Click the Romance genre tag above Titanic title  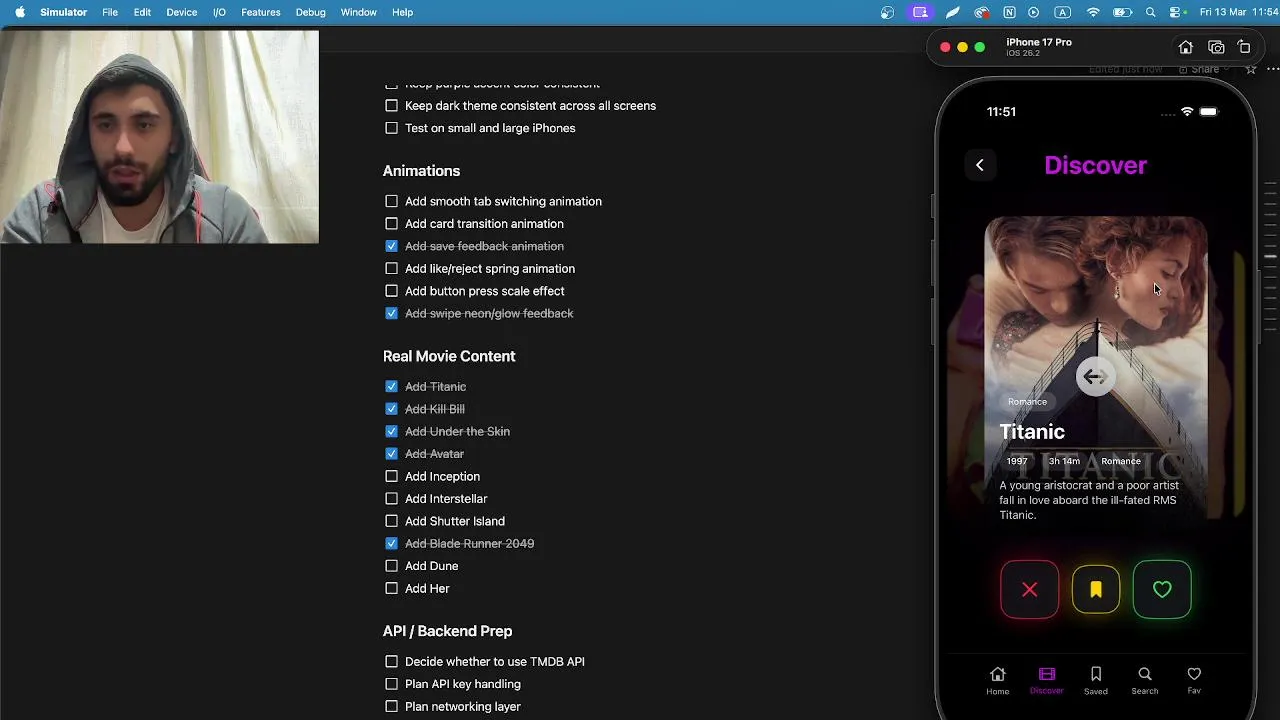[1027, 402]
